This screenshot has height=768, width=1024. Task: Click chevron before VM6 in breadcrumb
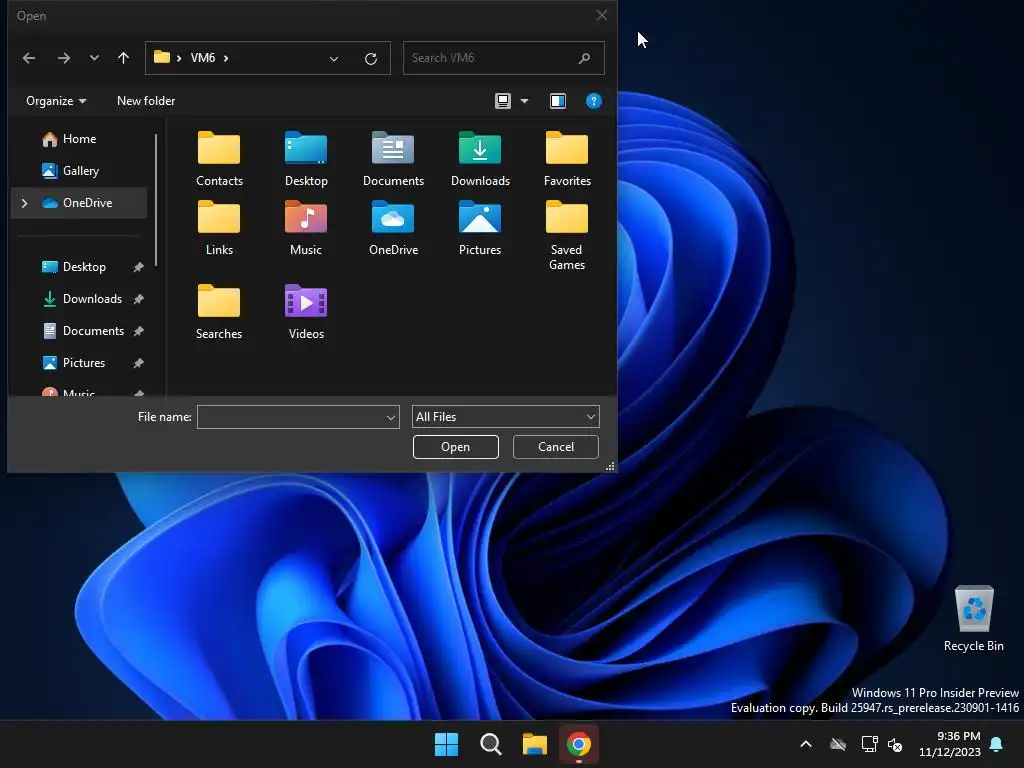179,58
